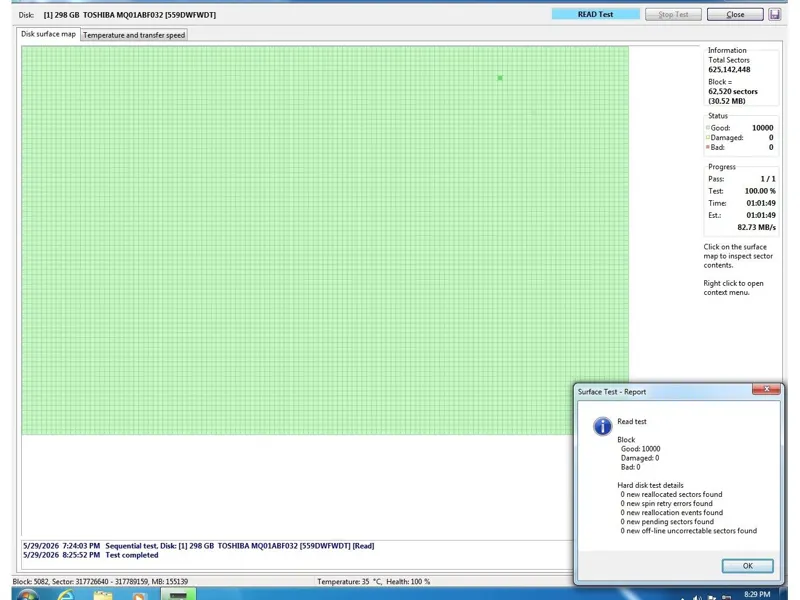
Task: Click the Bad status color swatch
Action: [x=708, y=147]
